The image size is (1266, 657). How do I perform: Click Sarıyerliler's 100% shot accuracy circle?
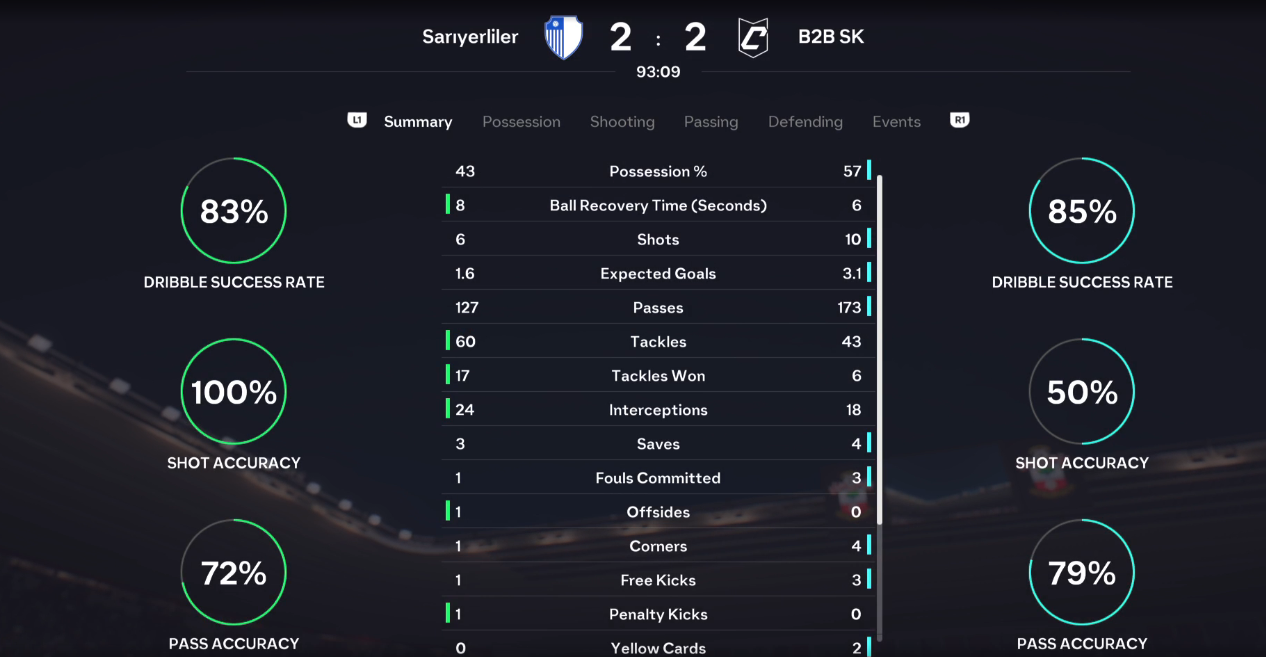tap(234, 392)
